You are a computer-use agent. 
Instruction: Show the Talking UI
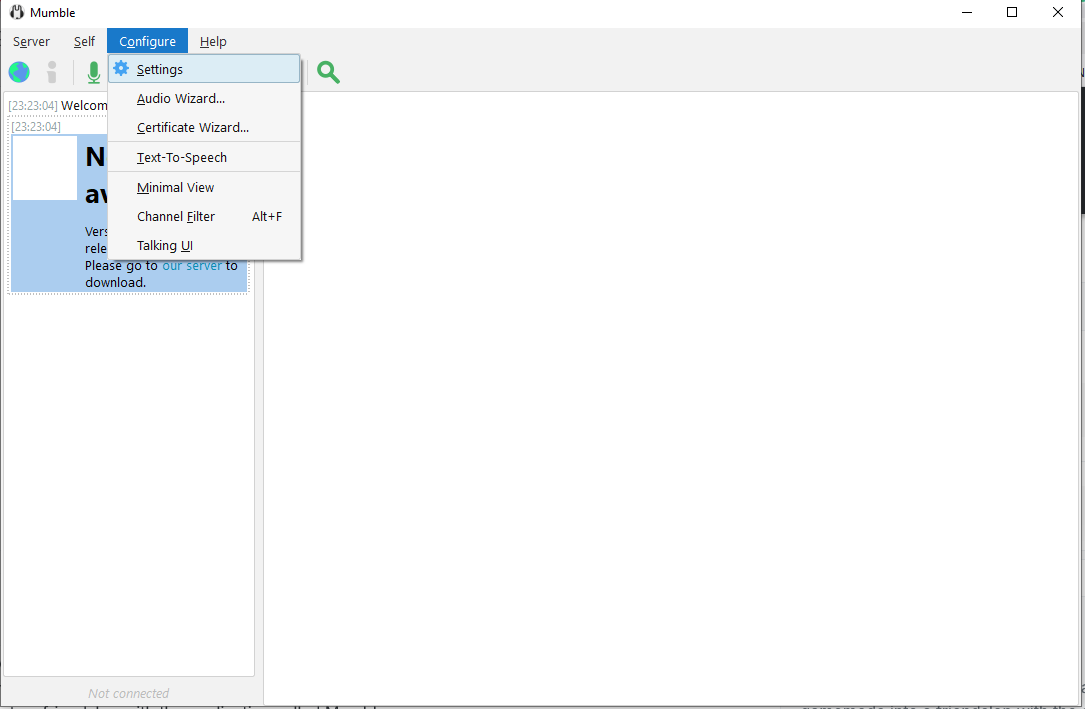164,246
